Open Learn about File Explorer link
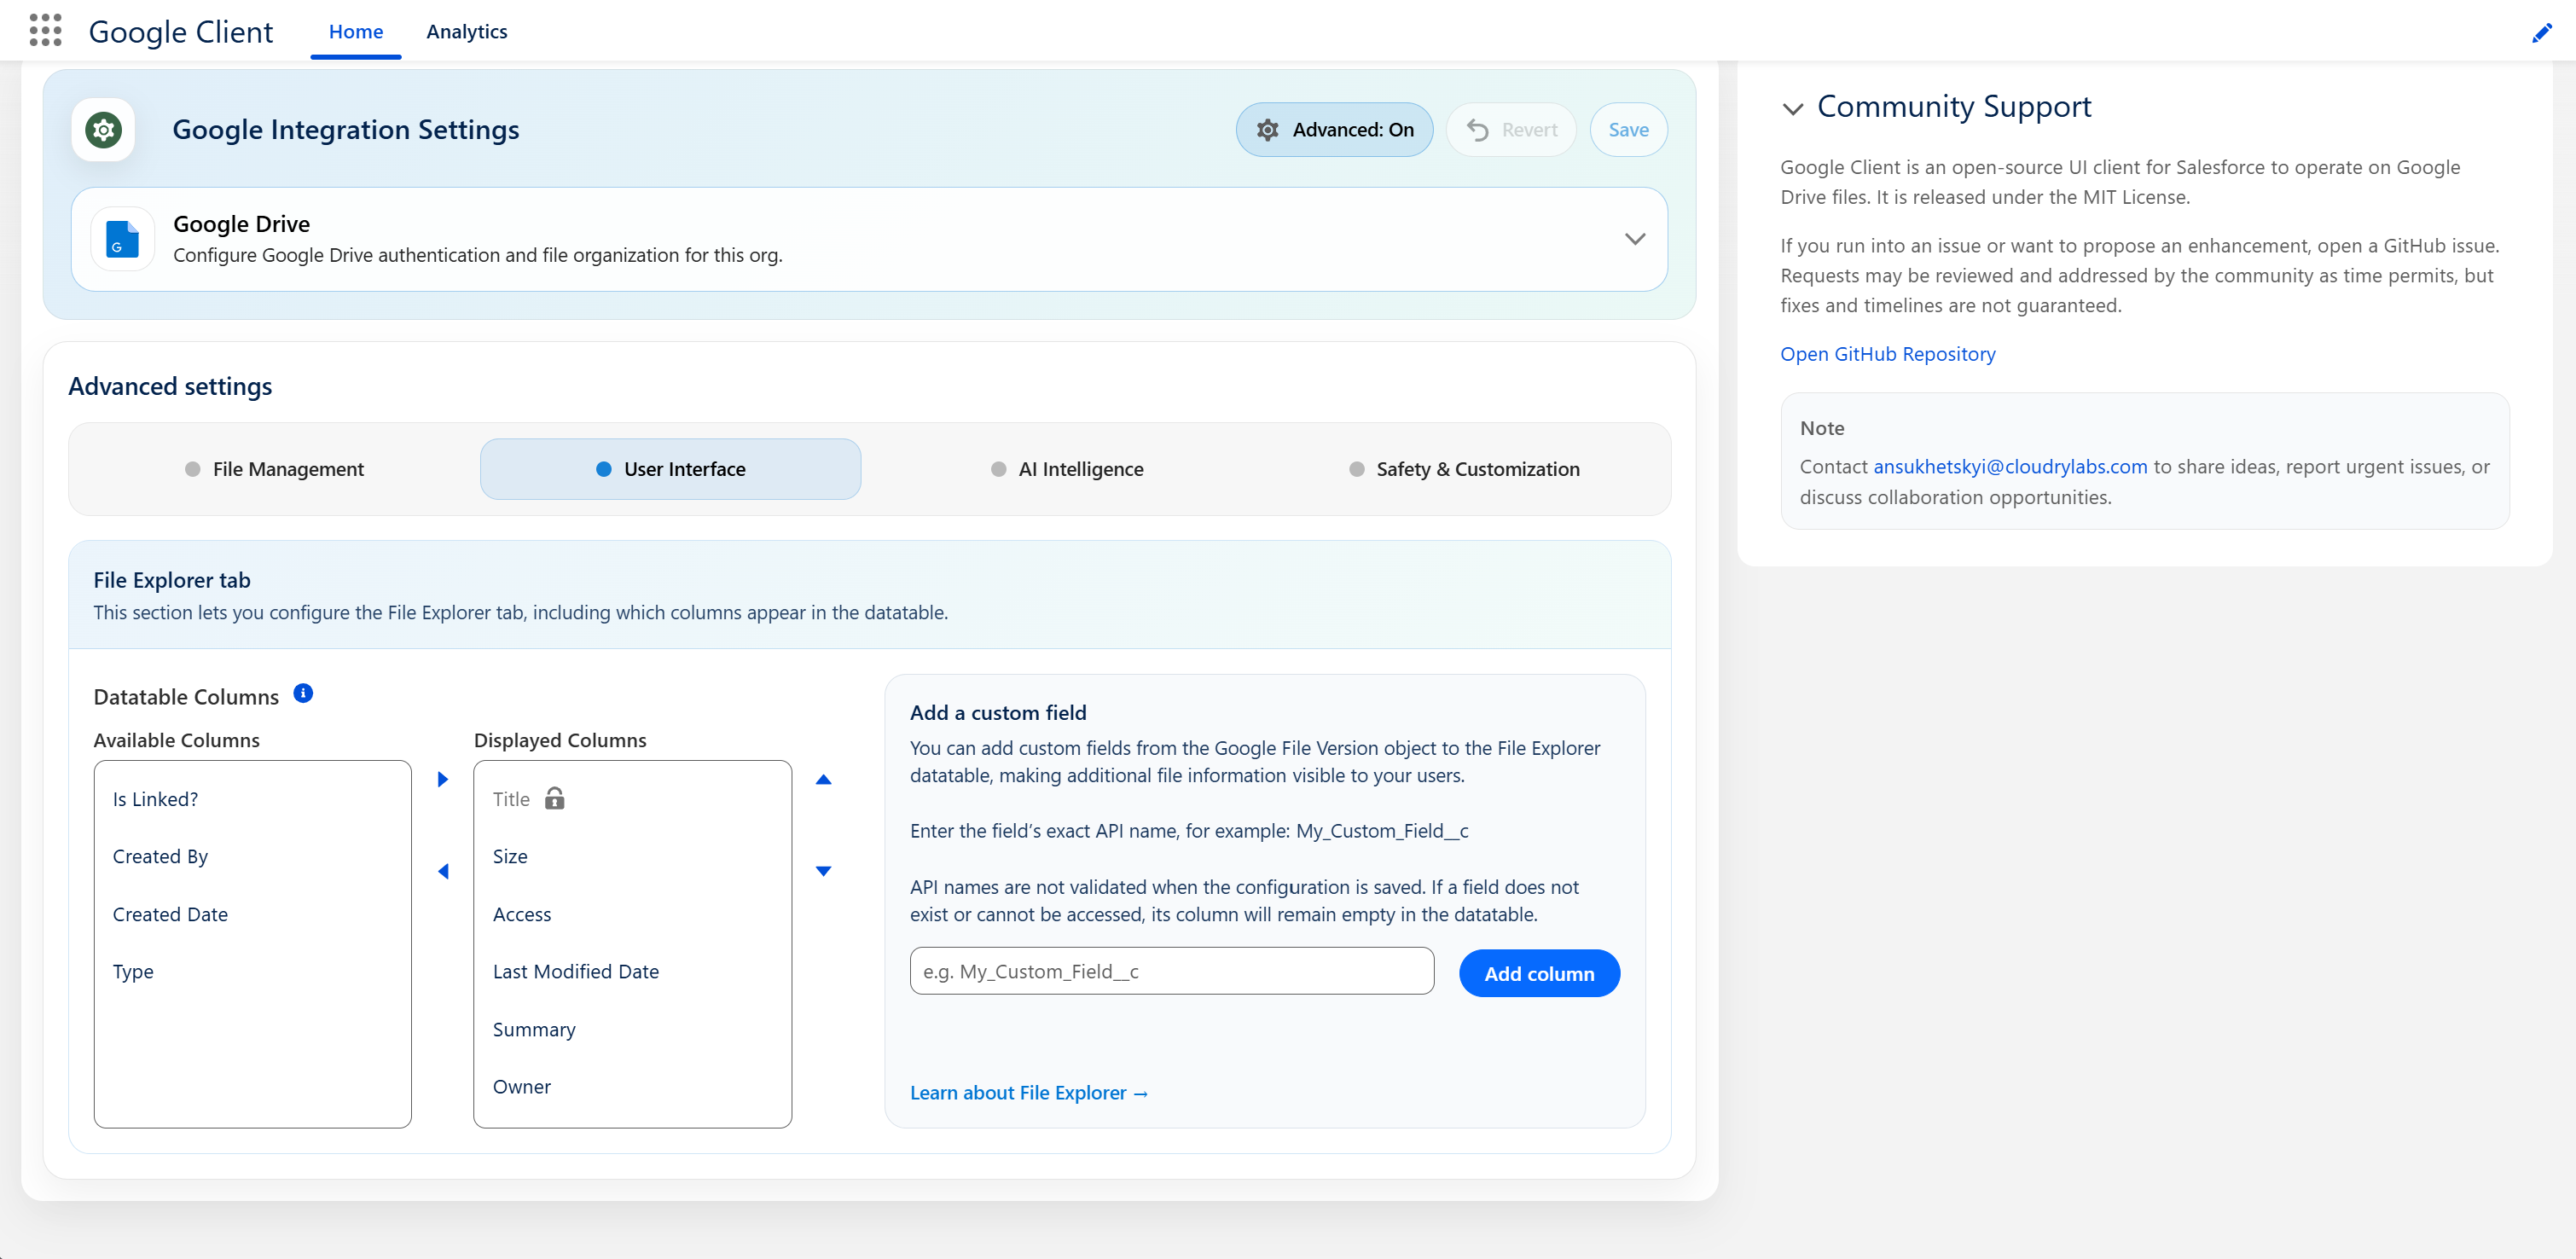 click(1029, 1093)
